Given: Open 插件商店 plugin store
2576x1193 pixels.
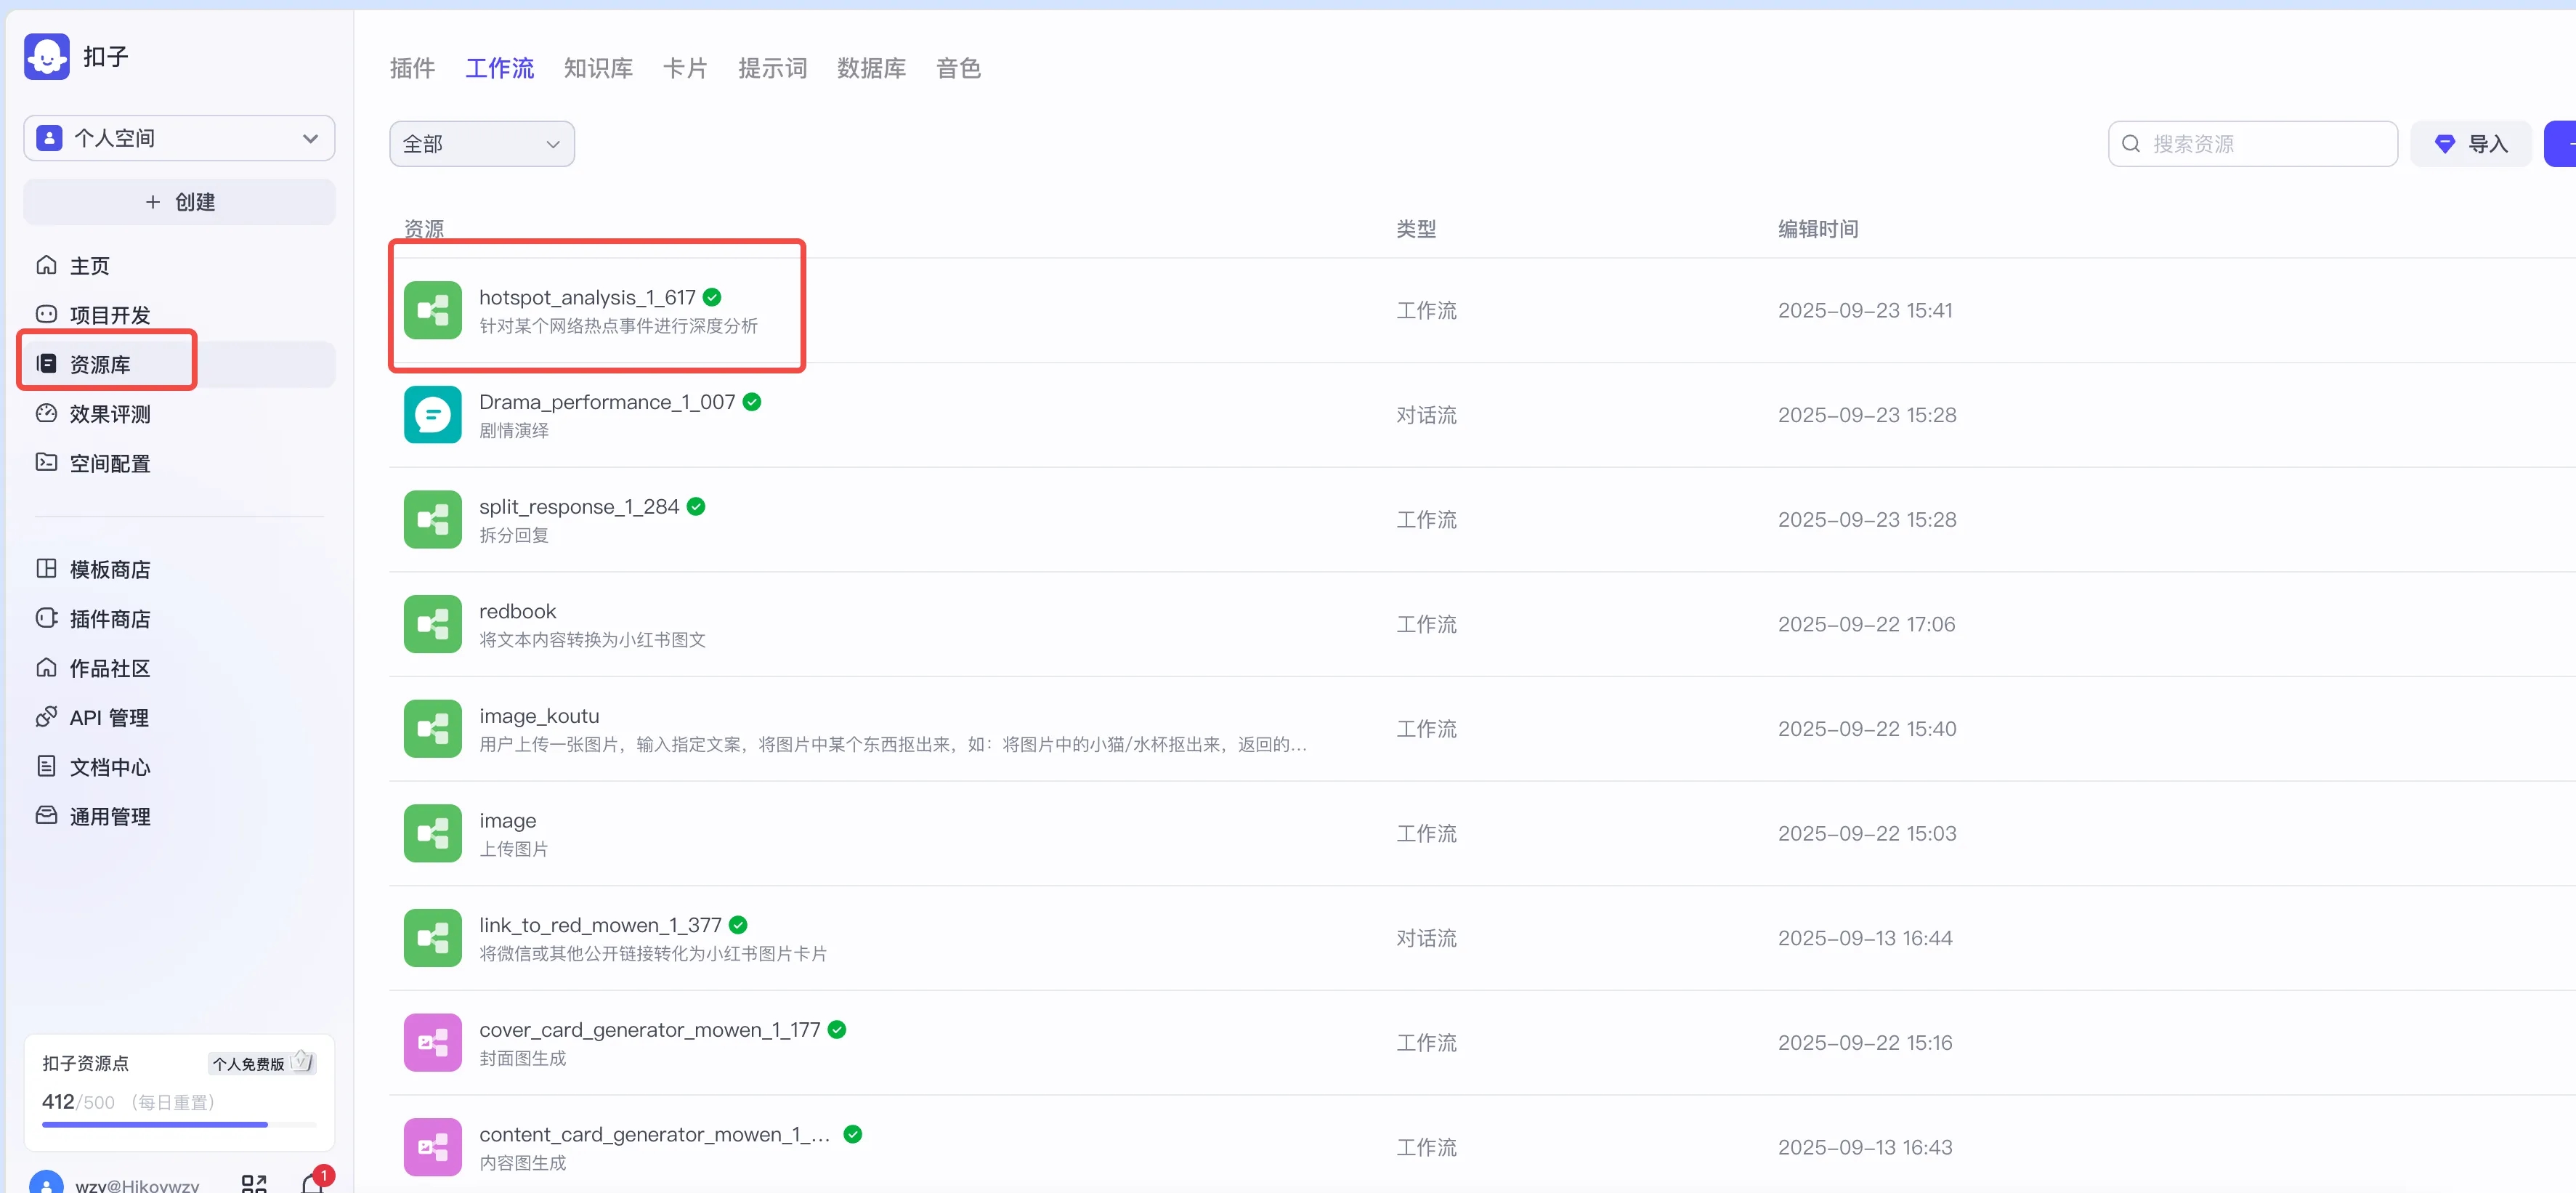Looking at the screenshot, I should [108, 619].
